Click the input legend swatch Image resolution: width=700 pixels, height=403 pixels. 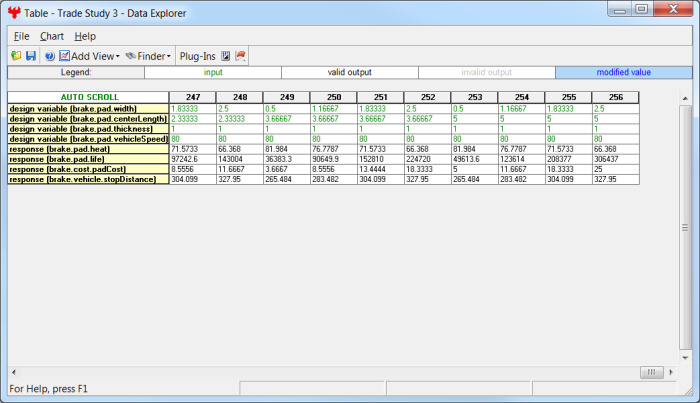(213, 72)
